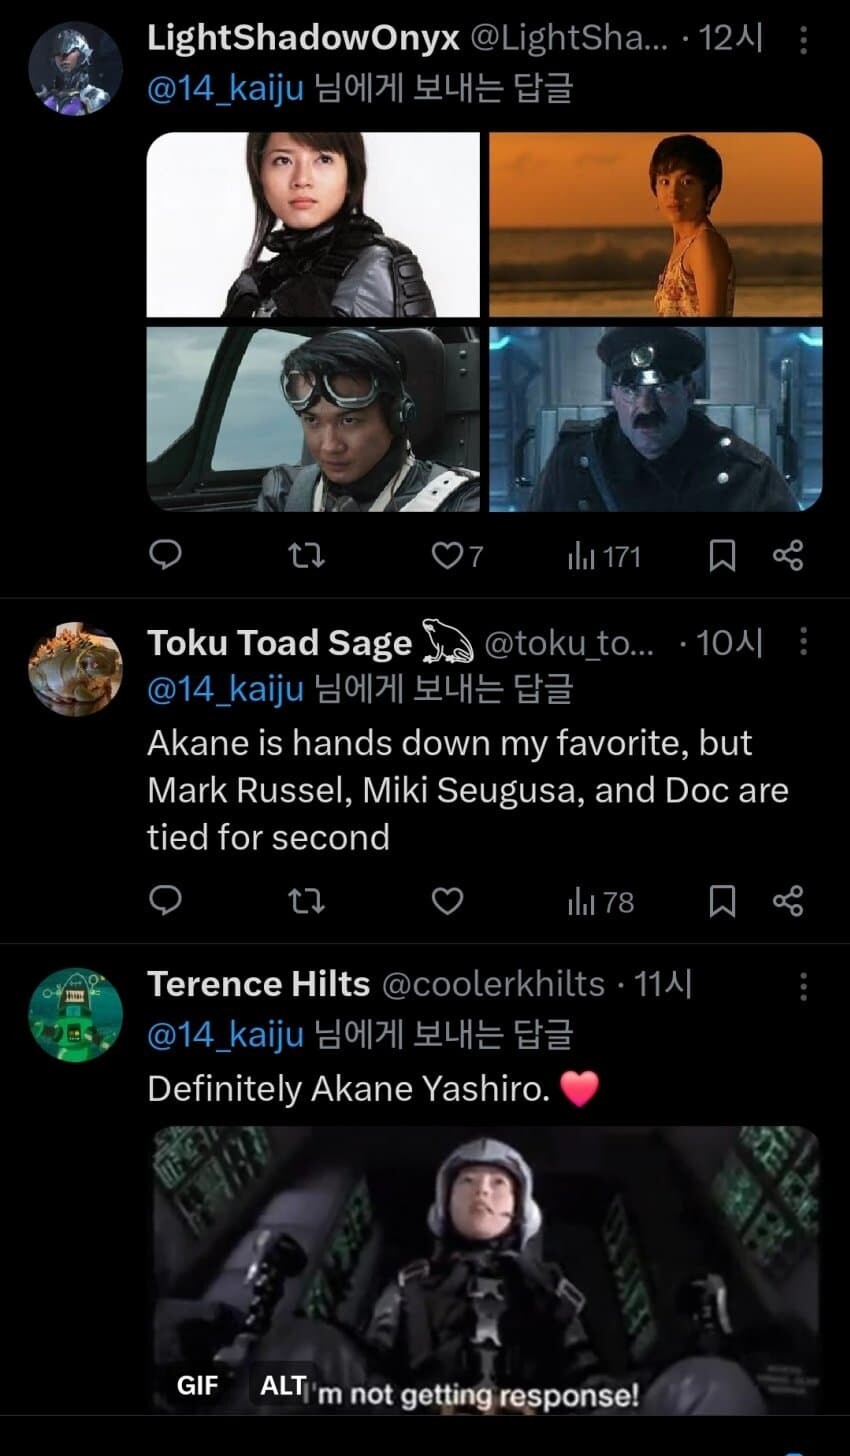View ALT text of the GIF
The height and width of the screenshot is (1456, 850).
pos(282,1386)
